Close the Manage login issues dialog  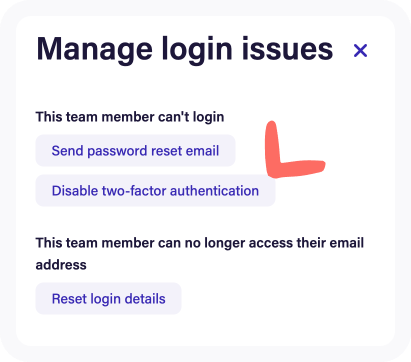(x=360, y=51)
